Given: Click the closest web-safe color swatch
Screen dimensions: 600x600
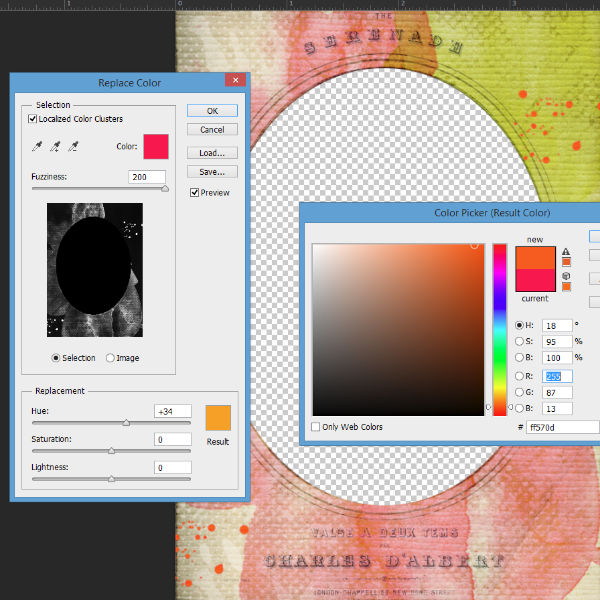Looking at the screenshot, I should point(566,287).
